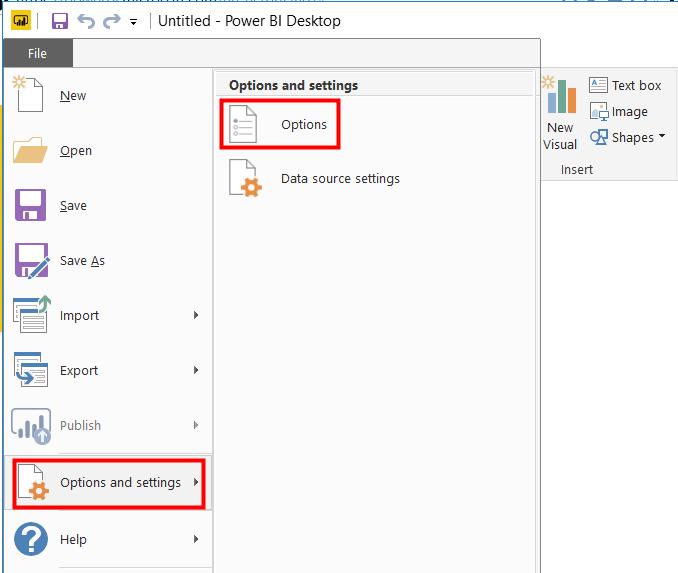This screenshot has height=573, width=678.
Task: Click the Save As floppy-with-pencil icon
Action: click(32, 260)
